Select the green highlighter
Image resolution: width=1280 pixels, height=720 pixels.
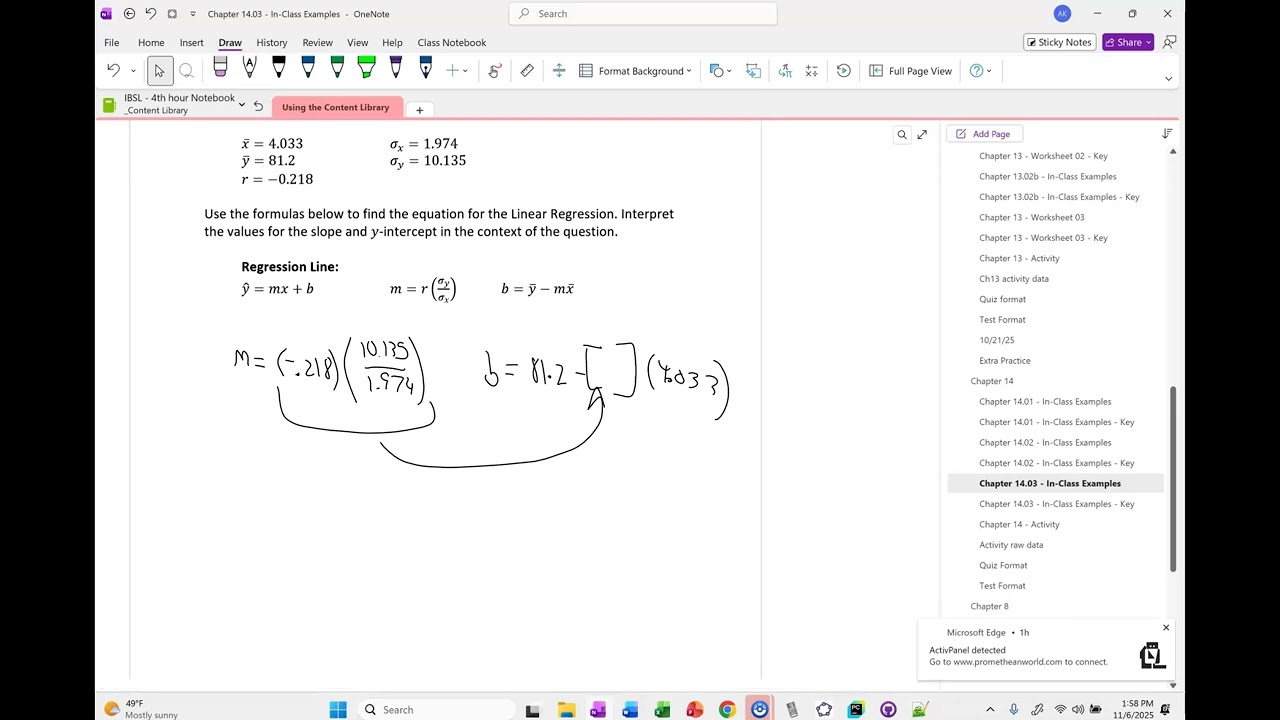coord(366,69)
